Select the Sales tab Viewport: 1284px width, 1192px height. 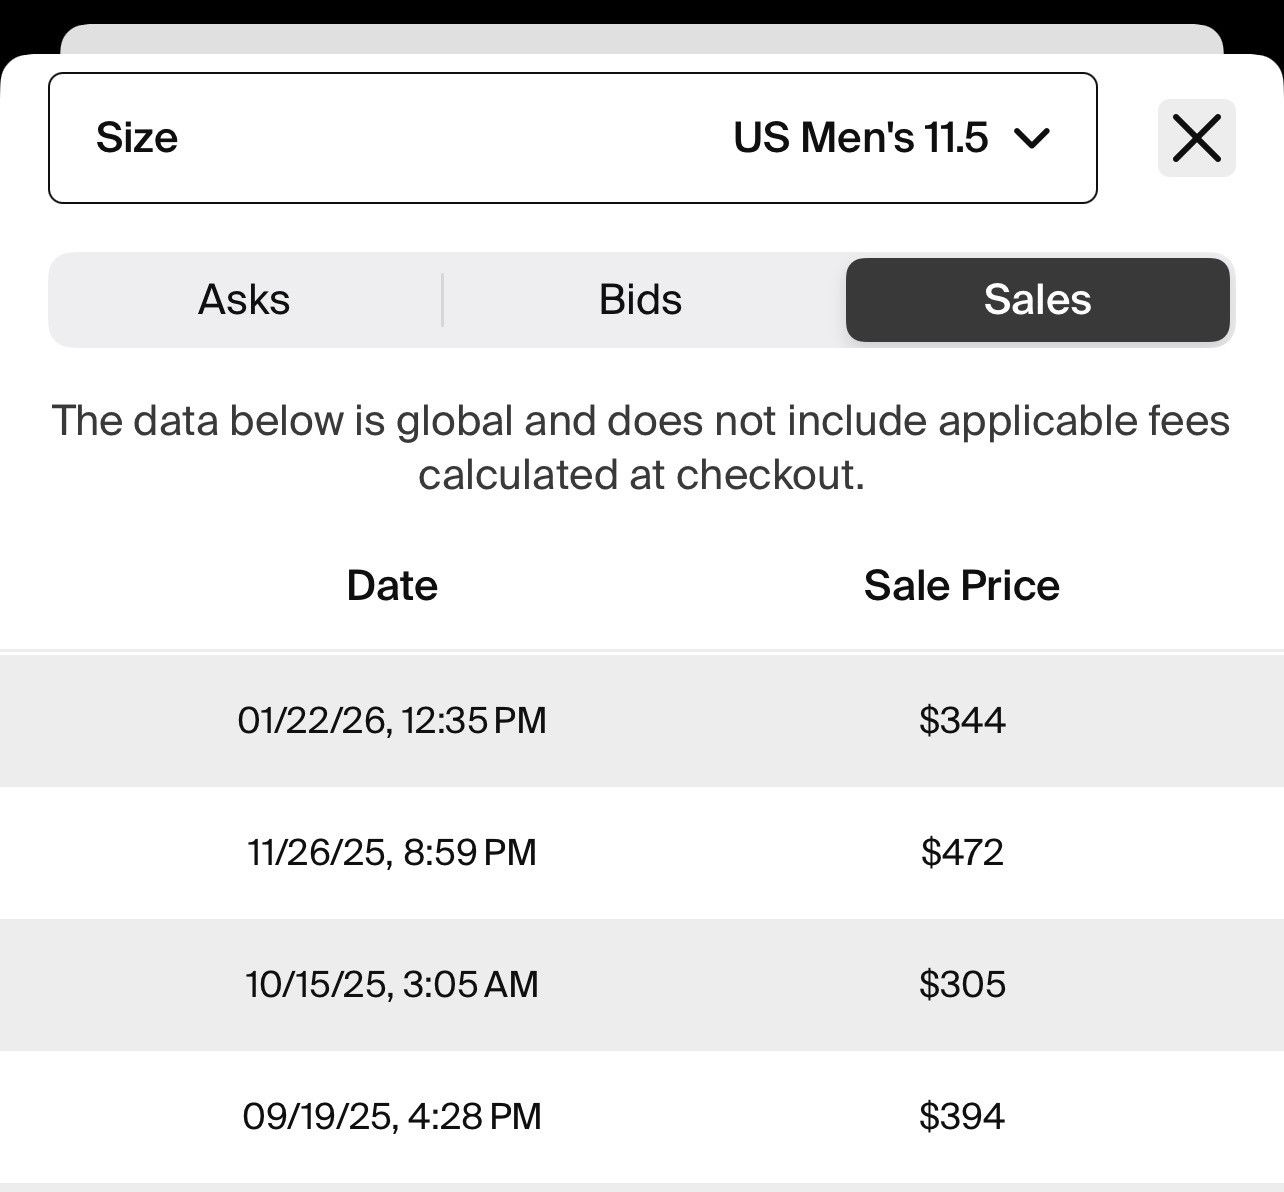point(1038,300)
